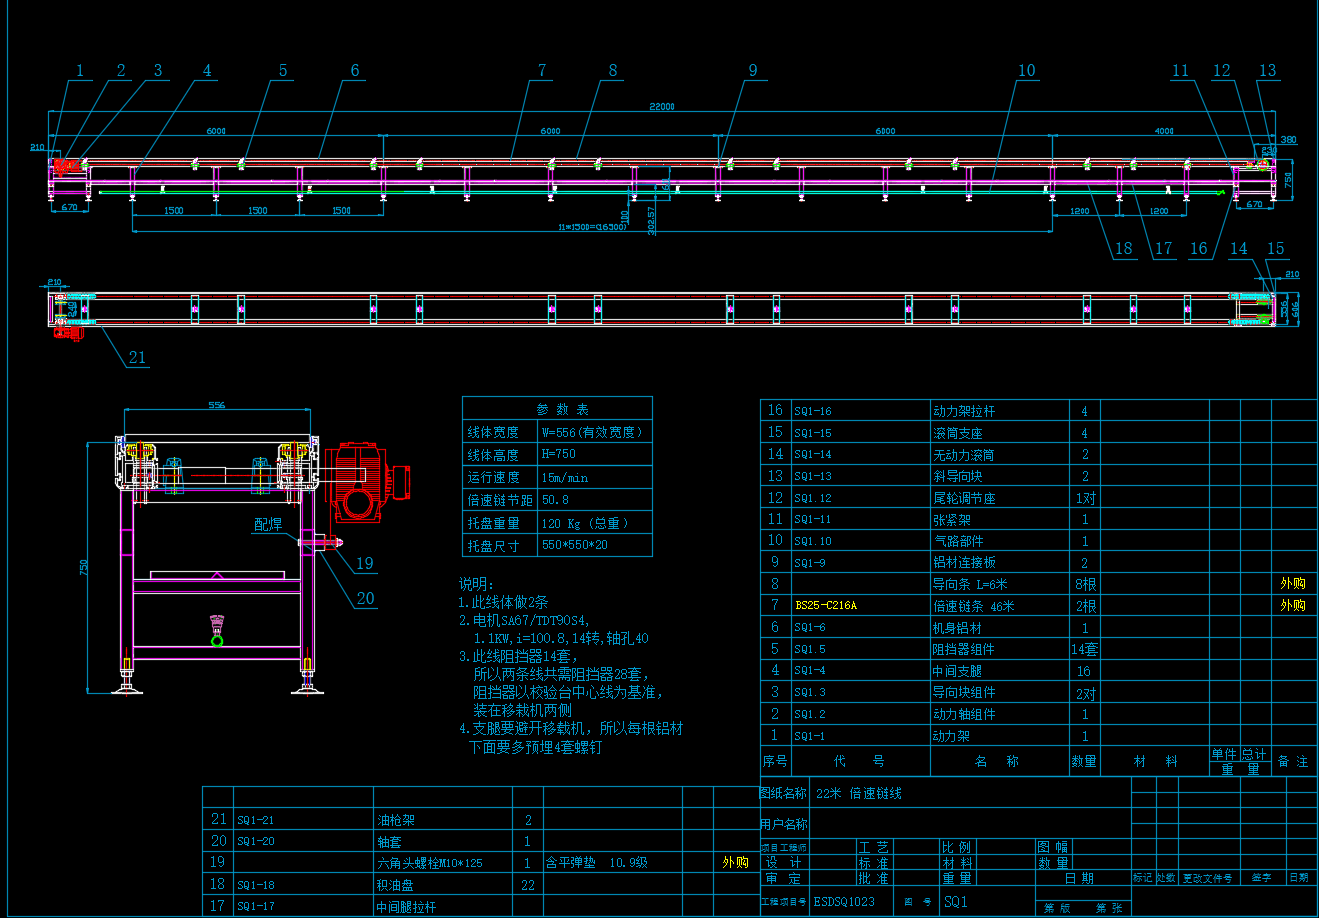Click the 22米 倍速链线 drawing title

click(x=859, y=794)
